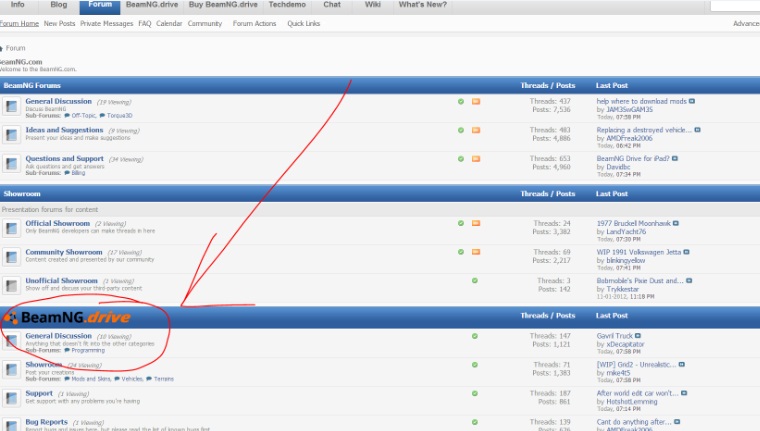Open the Billing sub-forum
The width and height of the screenshot is (760, 431).
[x=78, y=173]
